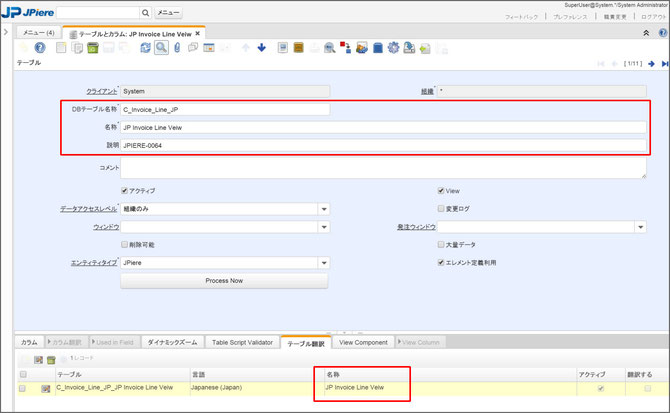Open Active Workflows toolbar icon

click(345, 47)
